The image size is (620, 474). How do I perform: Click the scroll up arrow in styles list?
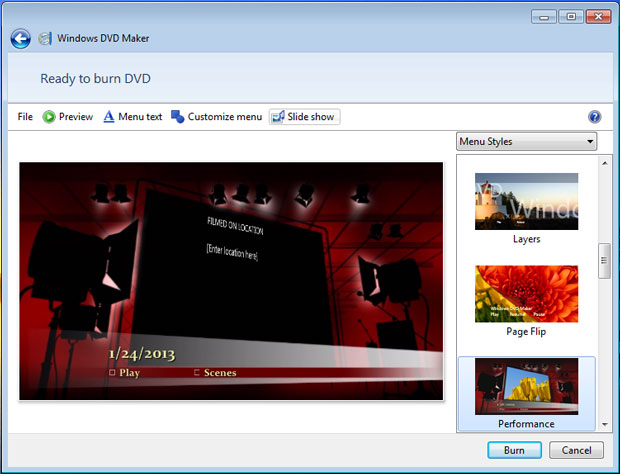point(605,163)
